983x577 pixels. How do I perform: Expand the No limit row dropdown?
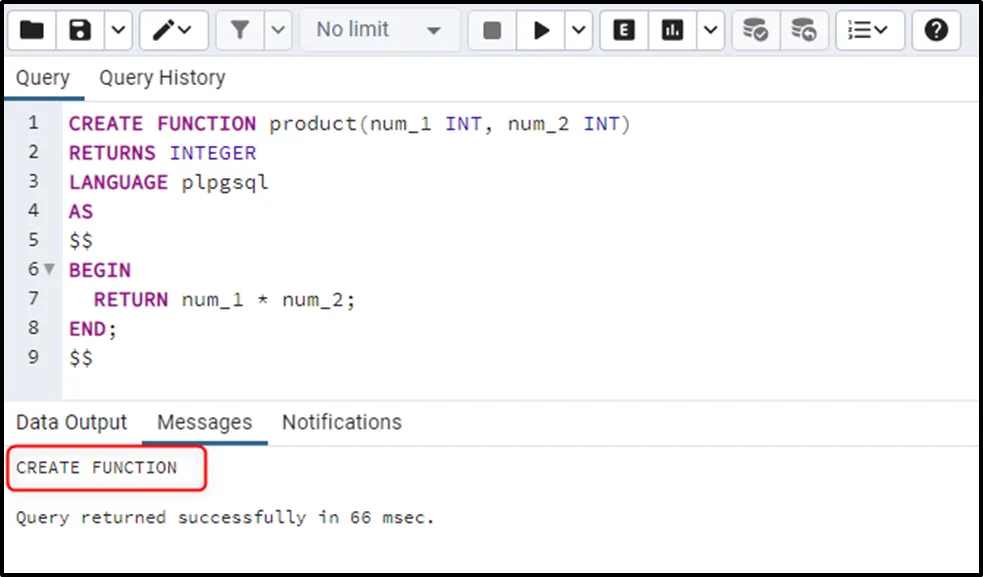click(380, 31)
